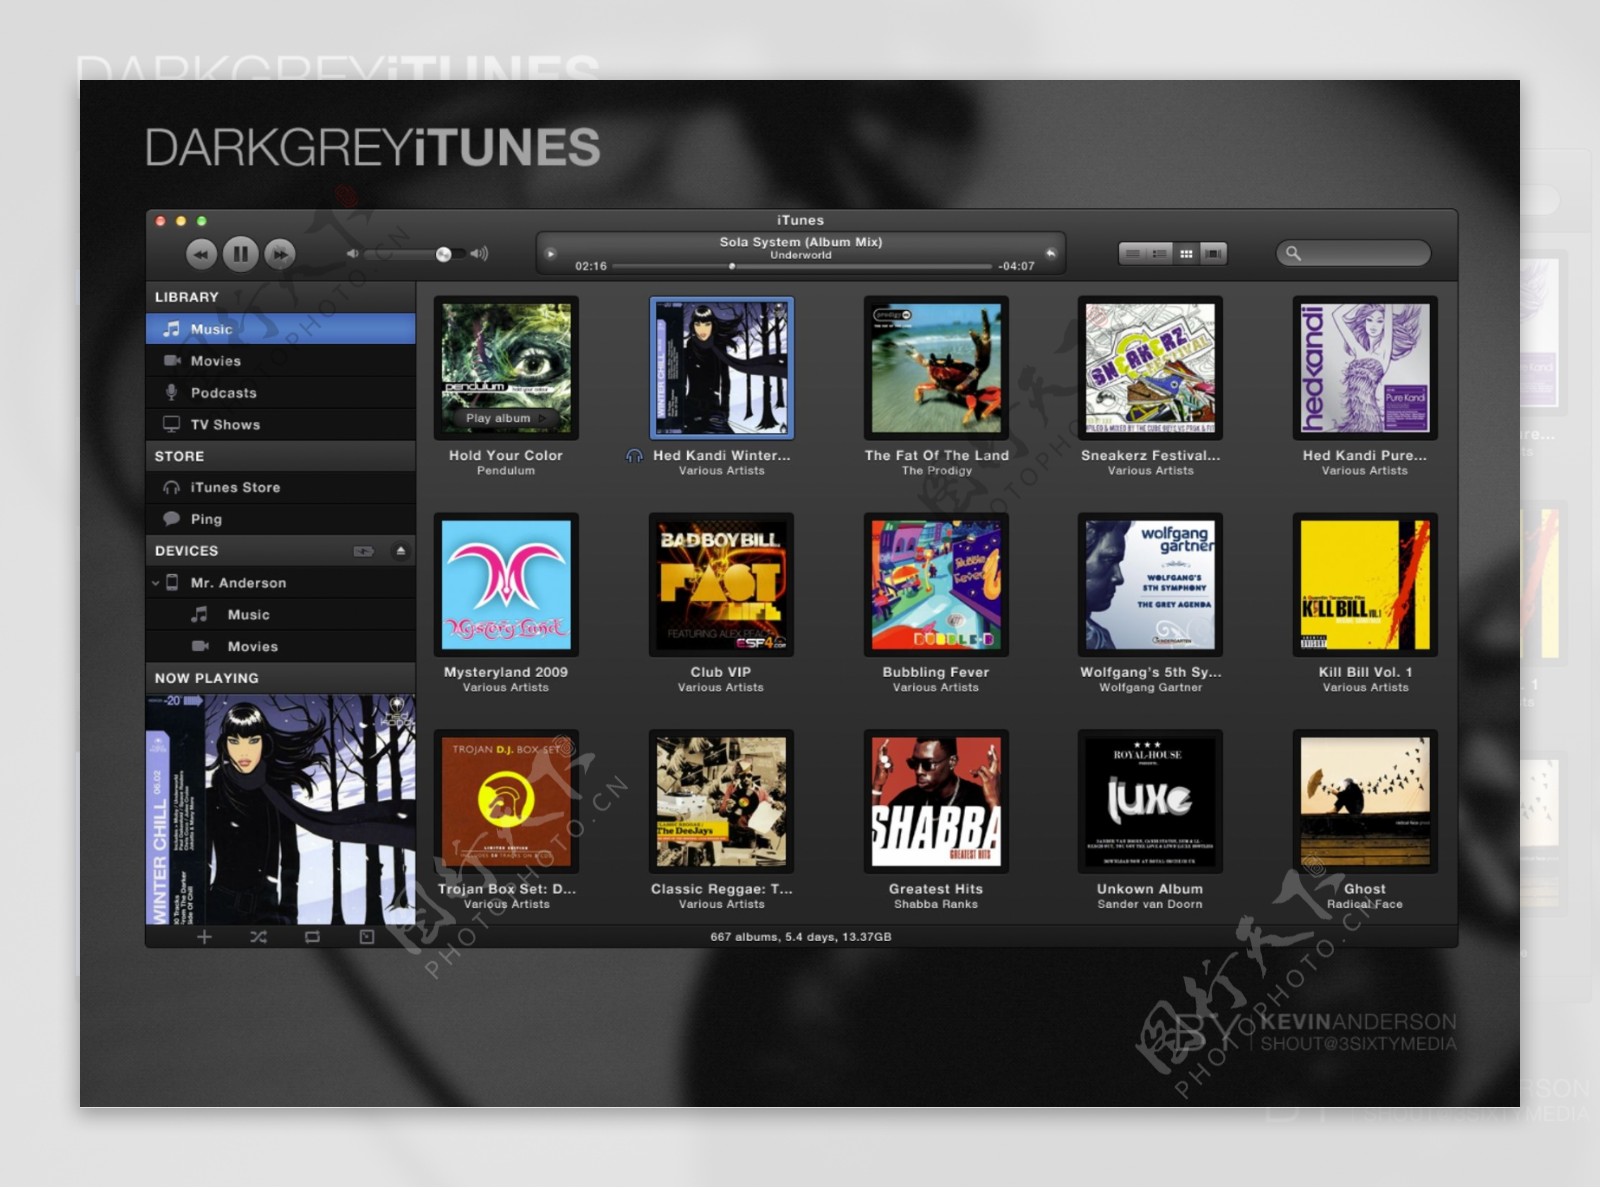
Task: Switch to song list view
Action: [x=1132, y=254]
